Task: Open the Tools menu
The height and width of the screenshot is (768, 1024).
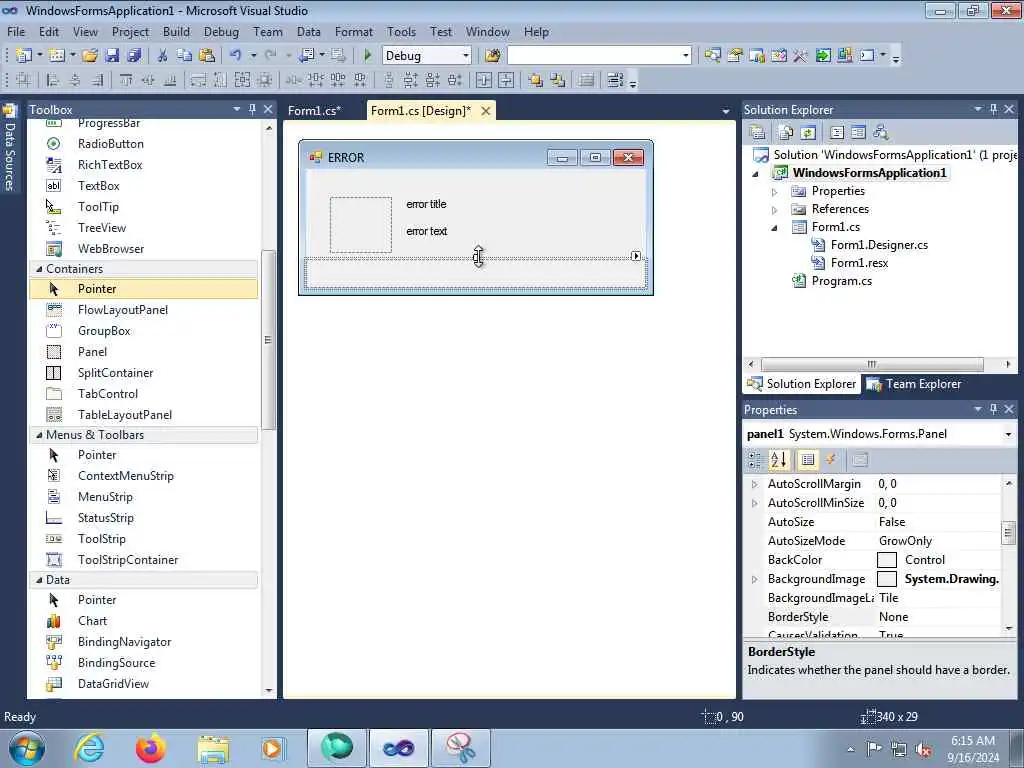Action: click(401, 31)
